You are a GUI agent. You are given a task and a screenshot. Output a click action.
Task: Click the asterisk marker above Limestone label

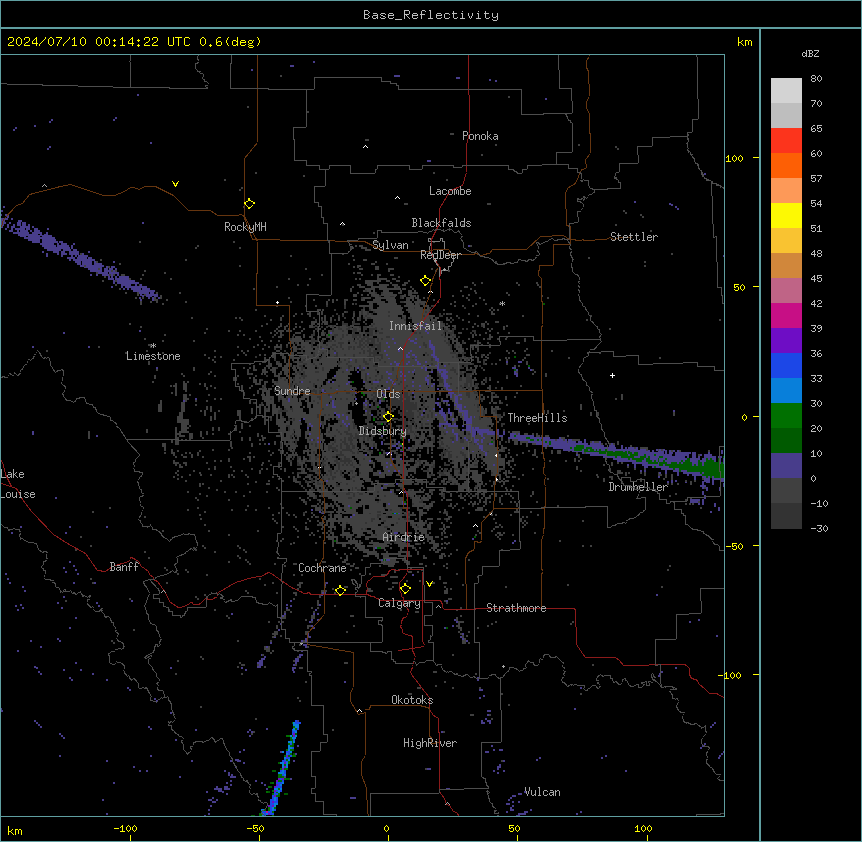point(153,346)
